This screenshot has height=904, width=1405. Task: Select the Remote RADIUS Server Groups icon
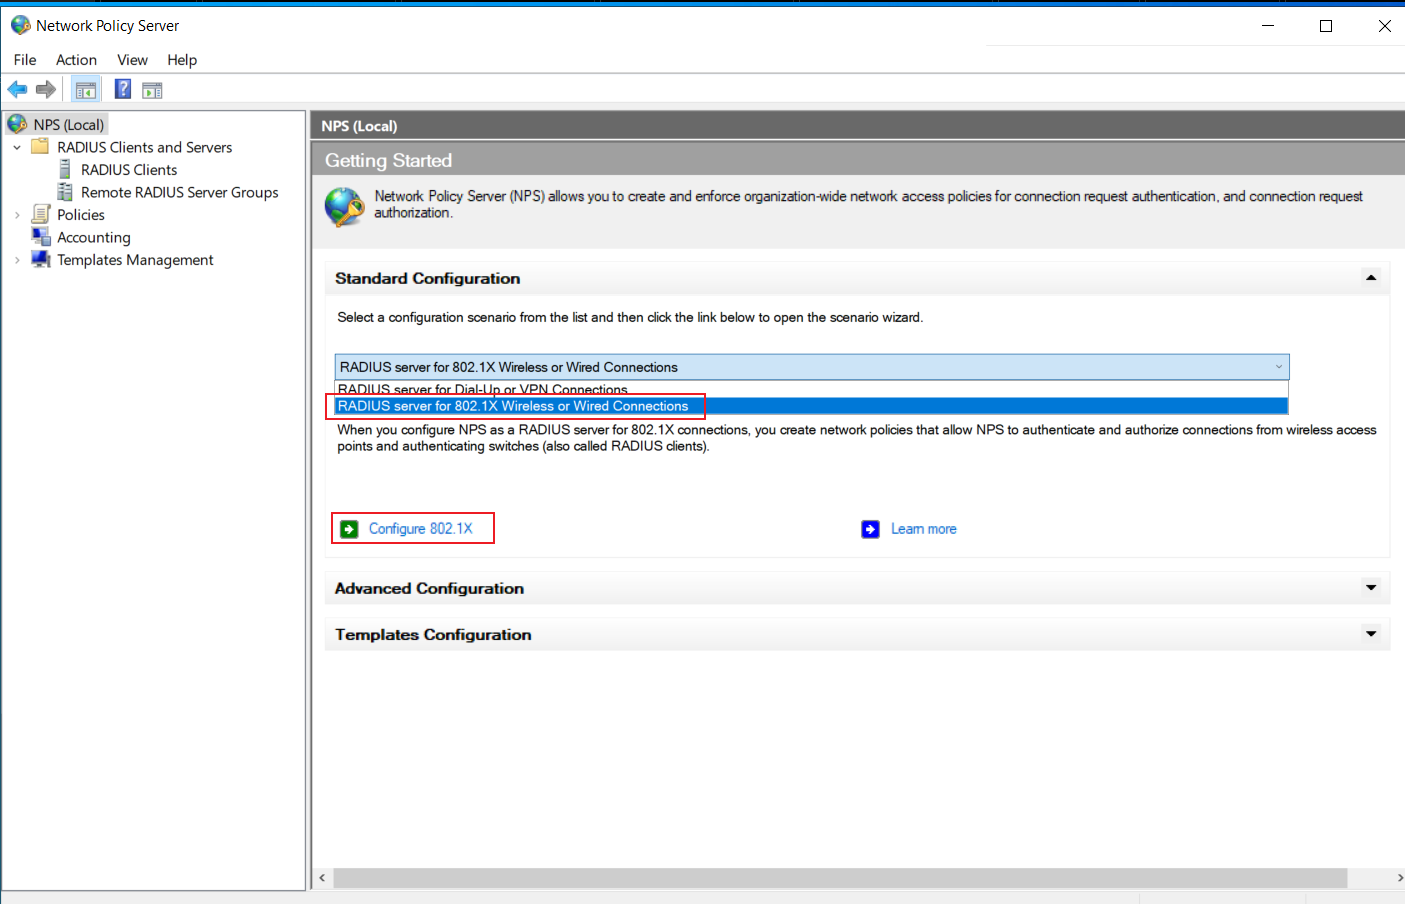point(65,192)
